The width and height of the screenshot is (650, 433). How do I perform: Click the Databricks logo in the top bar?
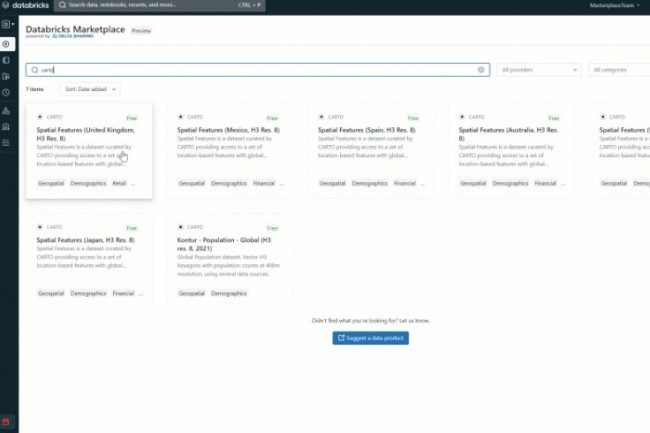tap(26, 5)
